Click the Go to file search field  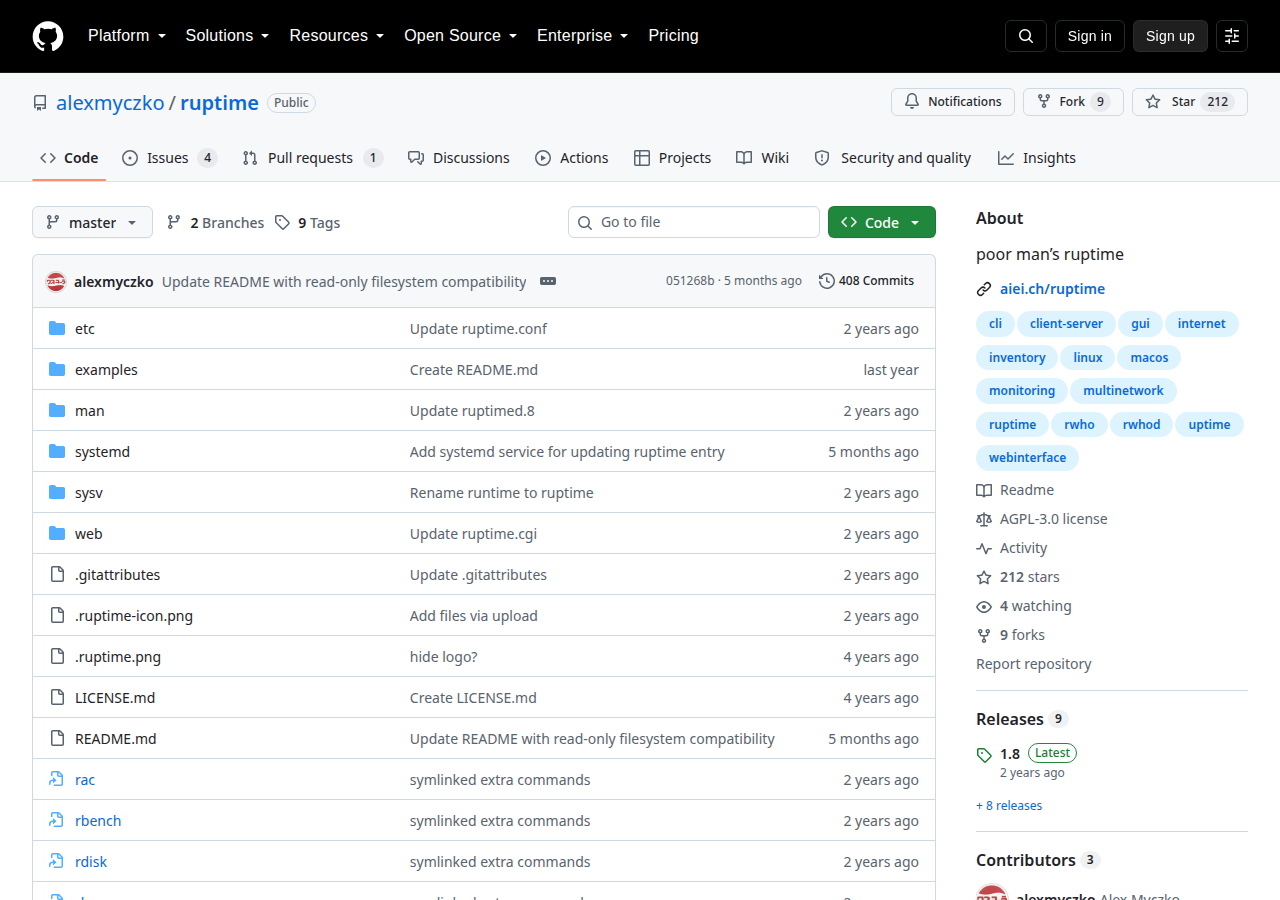pos(694,222)
